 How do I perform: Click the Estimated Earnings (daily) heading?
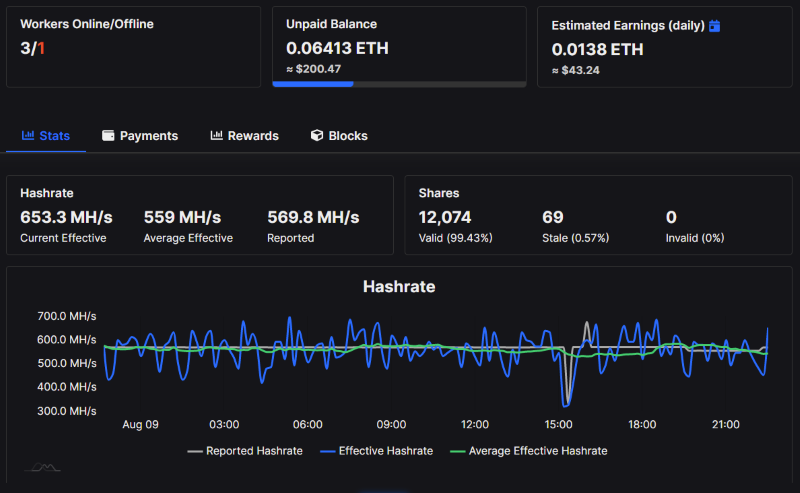(x=628, y=26)
